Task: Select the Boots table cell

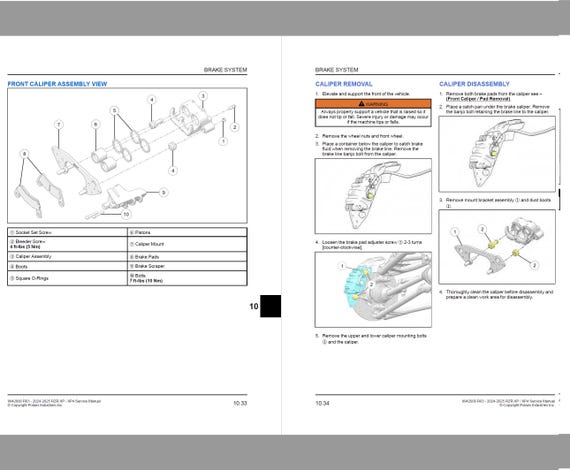Action: [x=68, y=266]
